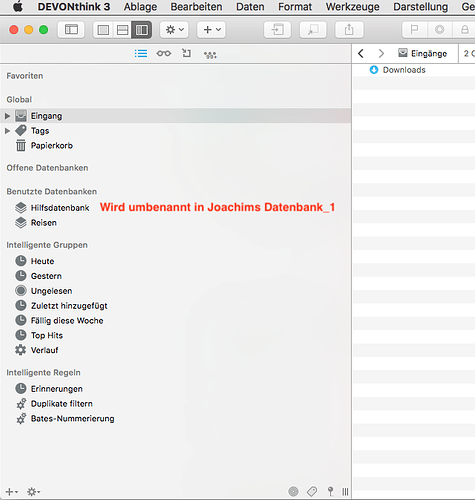
Task: Click the Eingänge path label
Action: pos(429,53)
